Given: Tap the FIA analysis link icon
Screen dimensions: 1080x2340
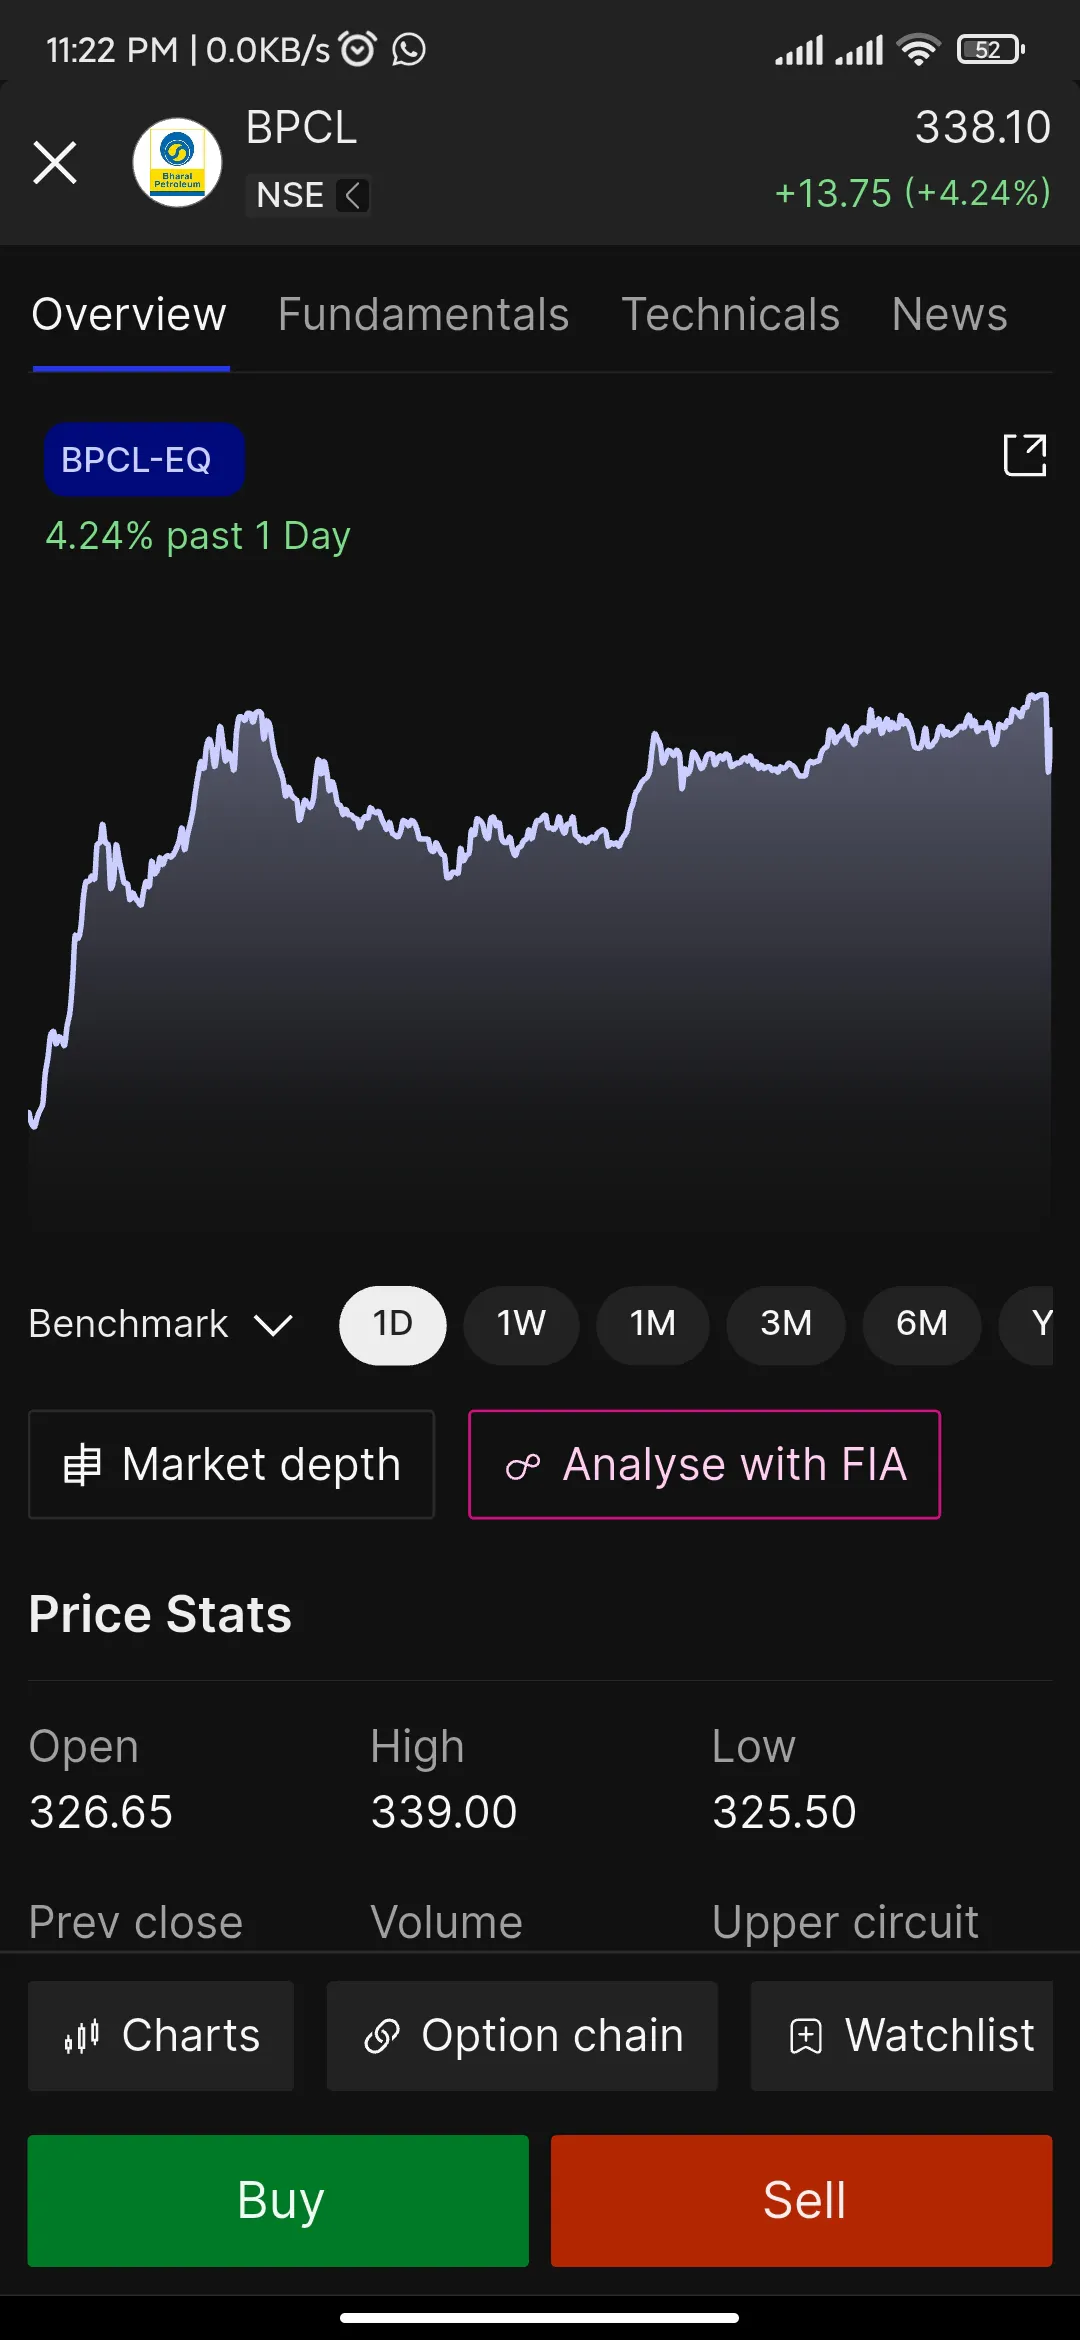Looking at the screenshot, I should point(523,1466).
